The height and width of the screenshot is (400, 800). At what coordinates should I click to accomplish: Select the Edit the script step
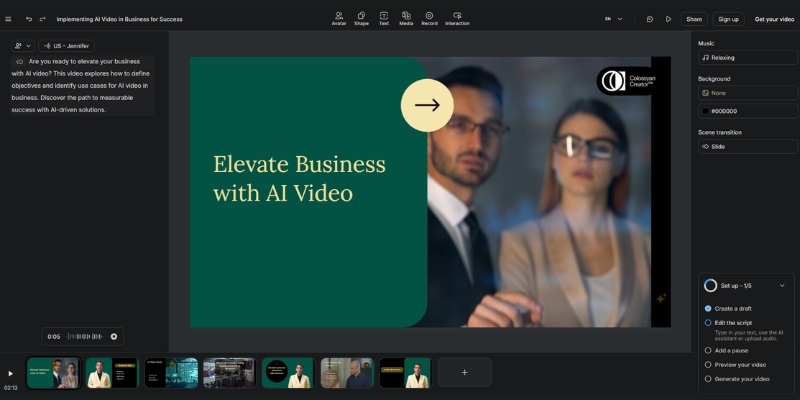click(x=728, y=323)
